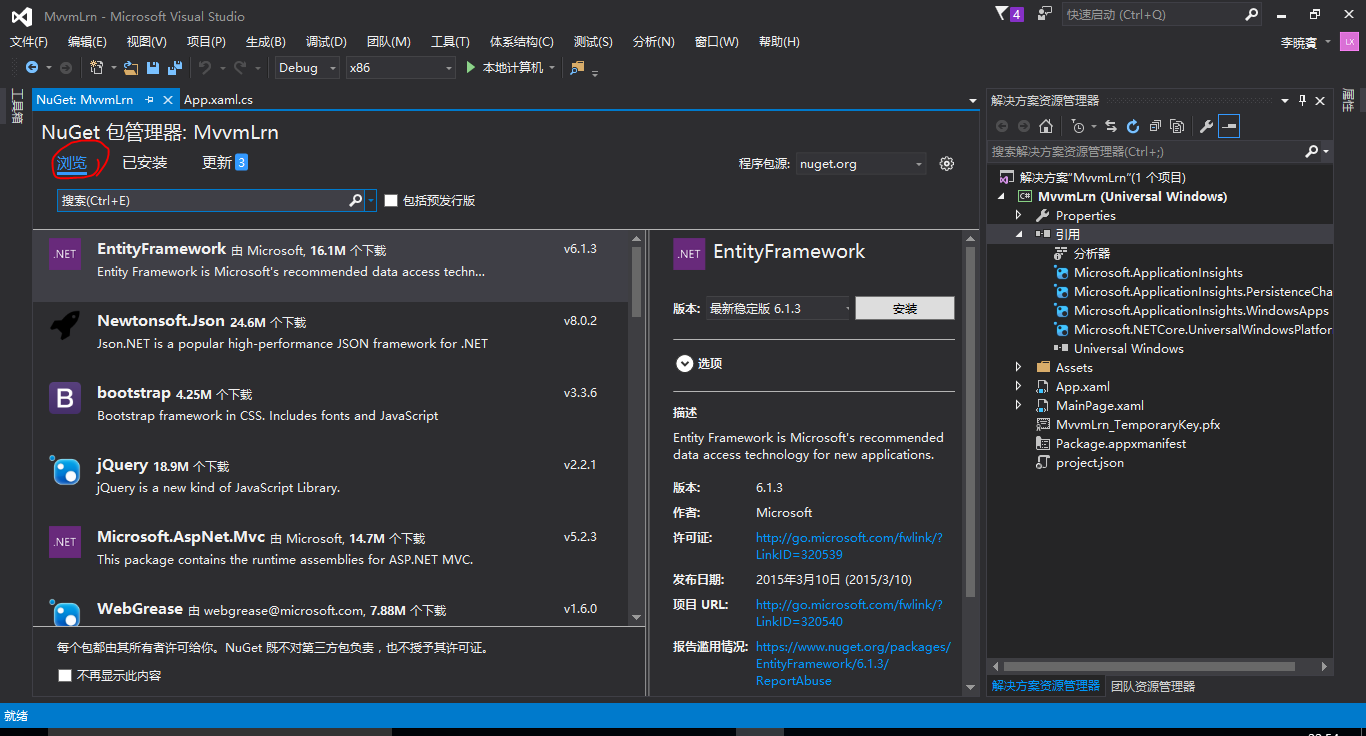Open the project URL link ending LinkID=320540
This screenshot has width=1366, height=736.
point(849,613)
